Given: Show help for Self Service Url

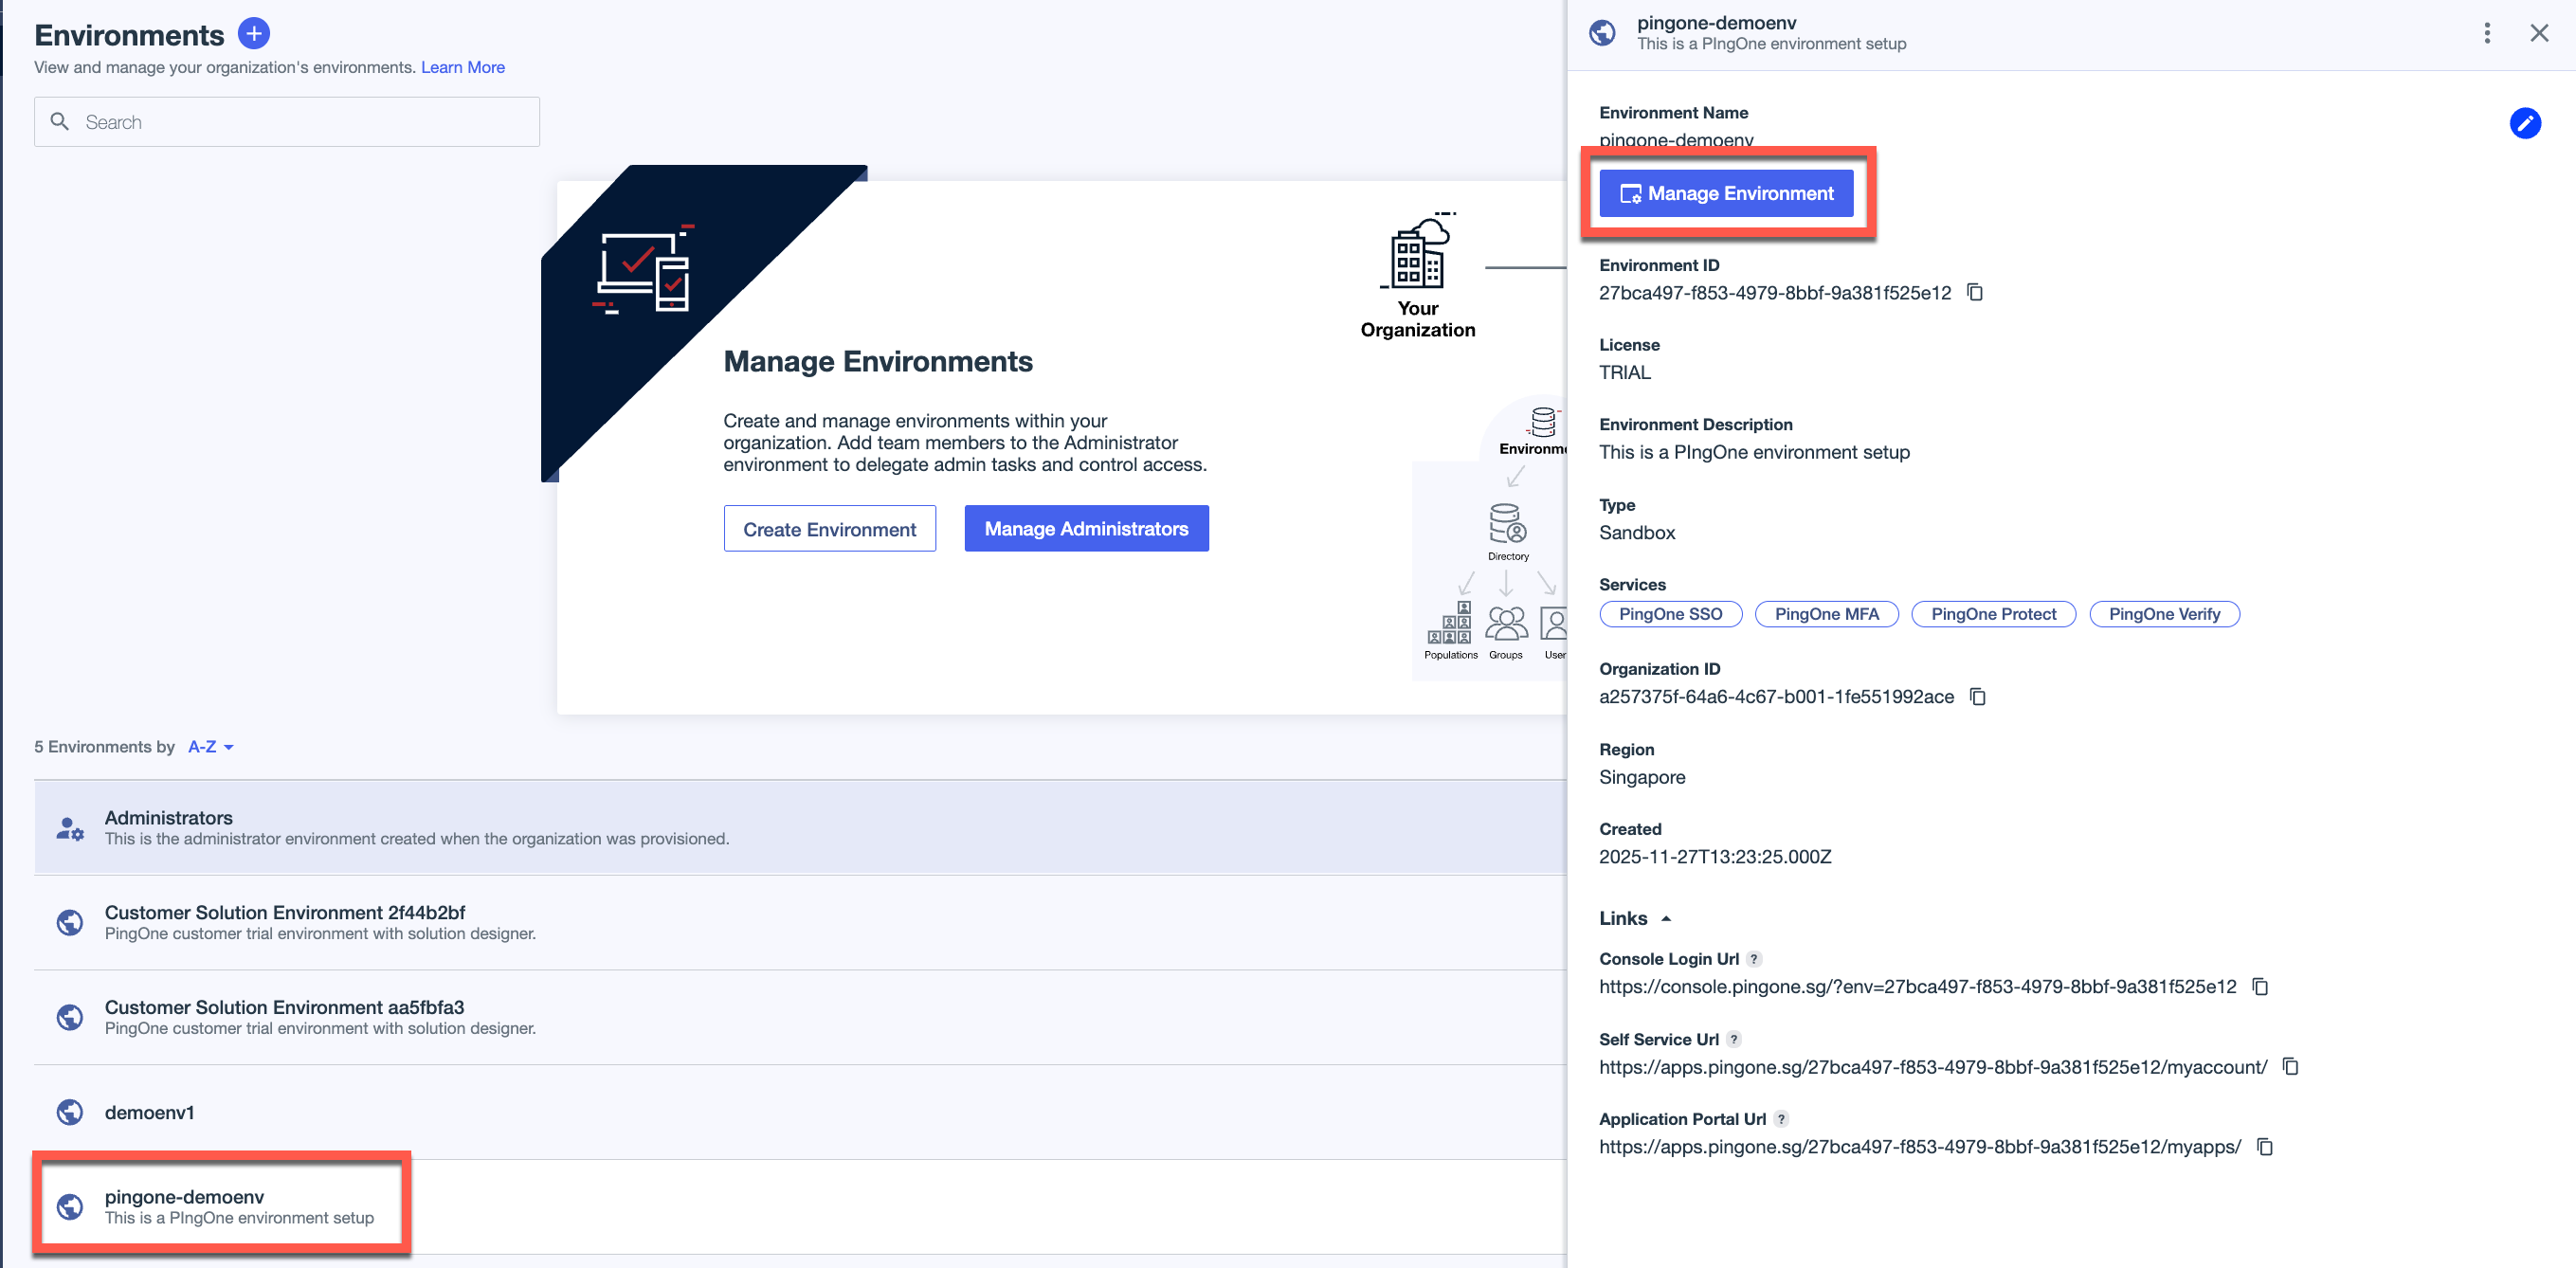Looking at the screenshot, I should pyautogui.click(x=1734, y=1039).
